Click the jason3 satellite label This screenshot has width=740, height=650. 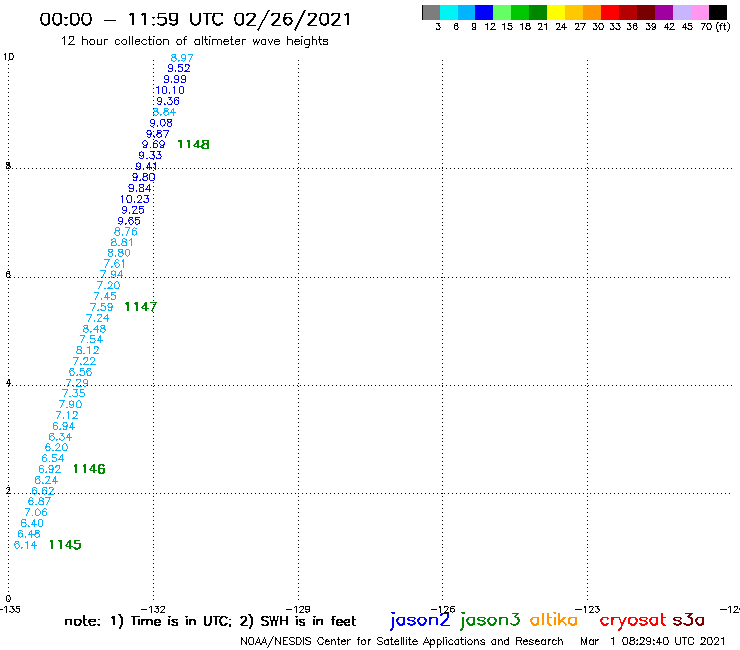click(490, 620)
